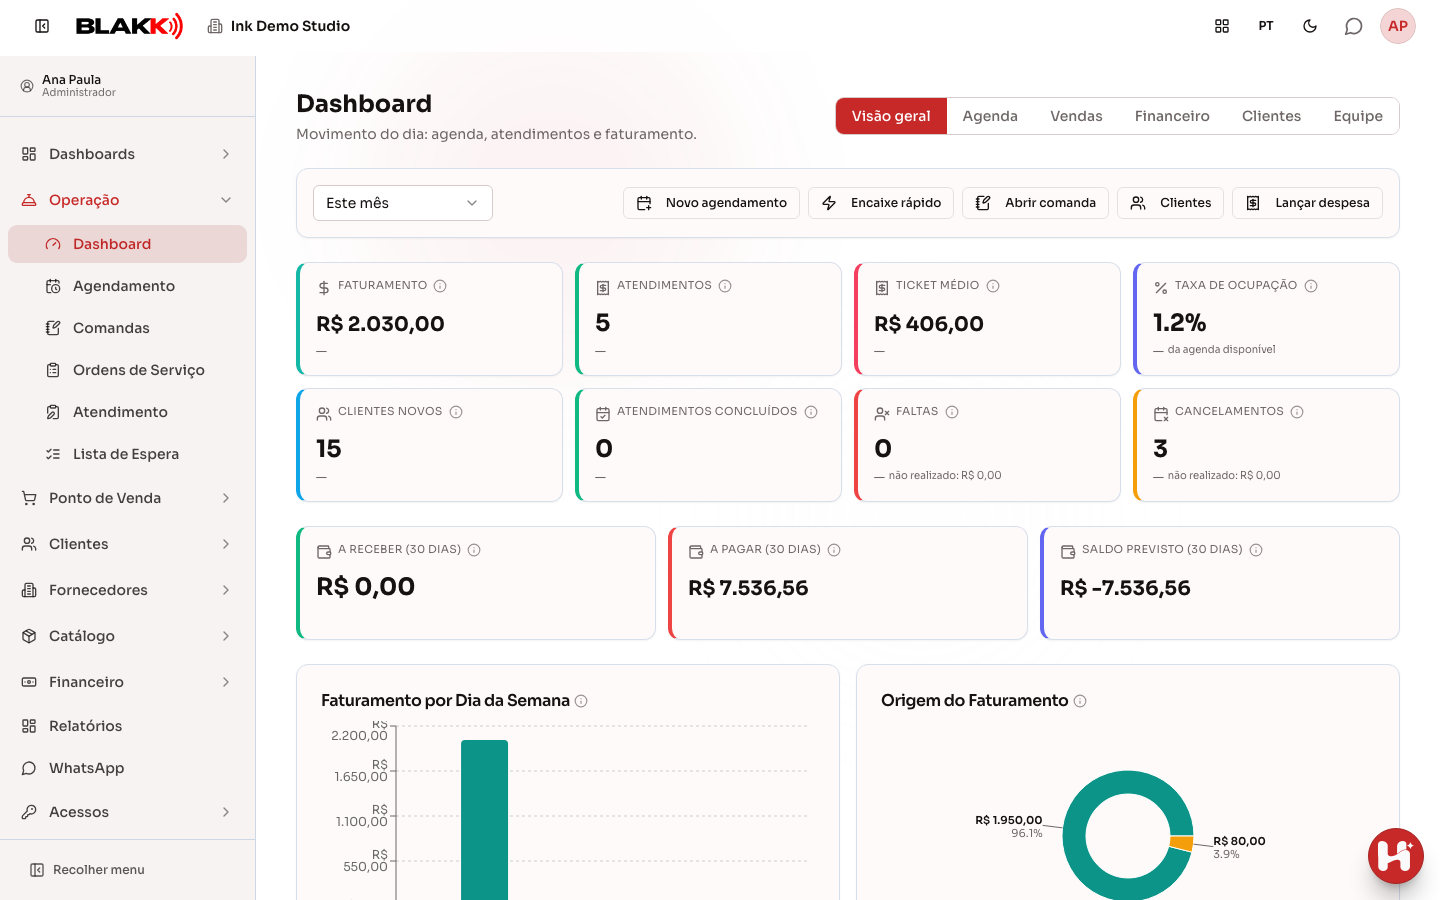This screenshot has height=900, width=1440.
Task: Switch to the Agenda tab
Action: (x=990, y=116)
